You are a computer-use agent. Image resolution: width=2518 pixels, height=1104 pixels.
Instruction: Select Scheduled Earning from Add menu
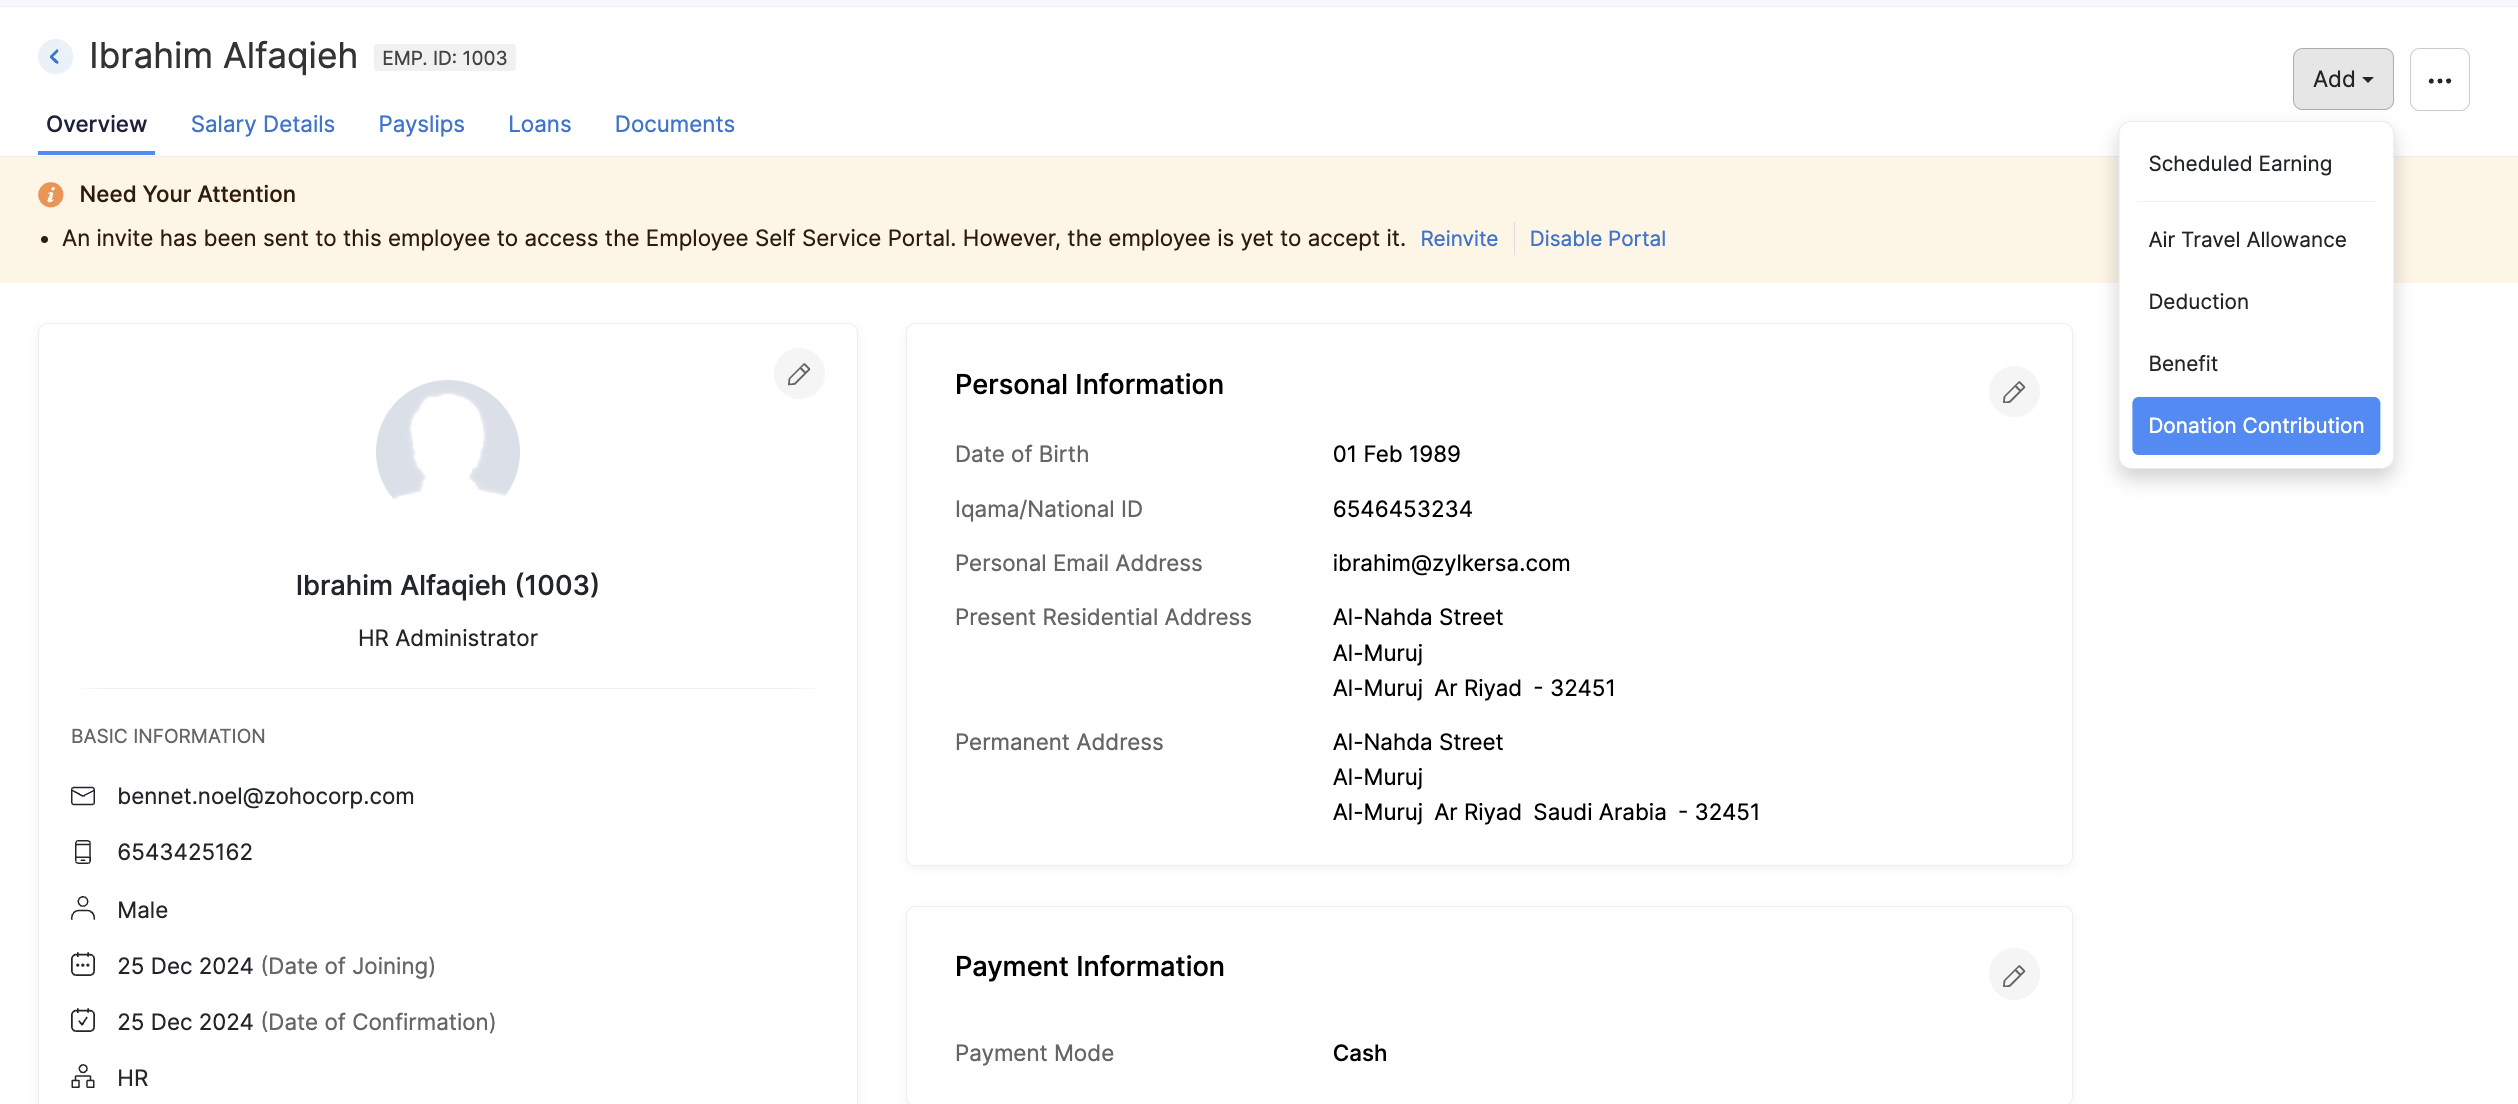coord(2239,164)
